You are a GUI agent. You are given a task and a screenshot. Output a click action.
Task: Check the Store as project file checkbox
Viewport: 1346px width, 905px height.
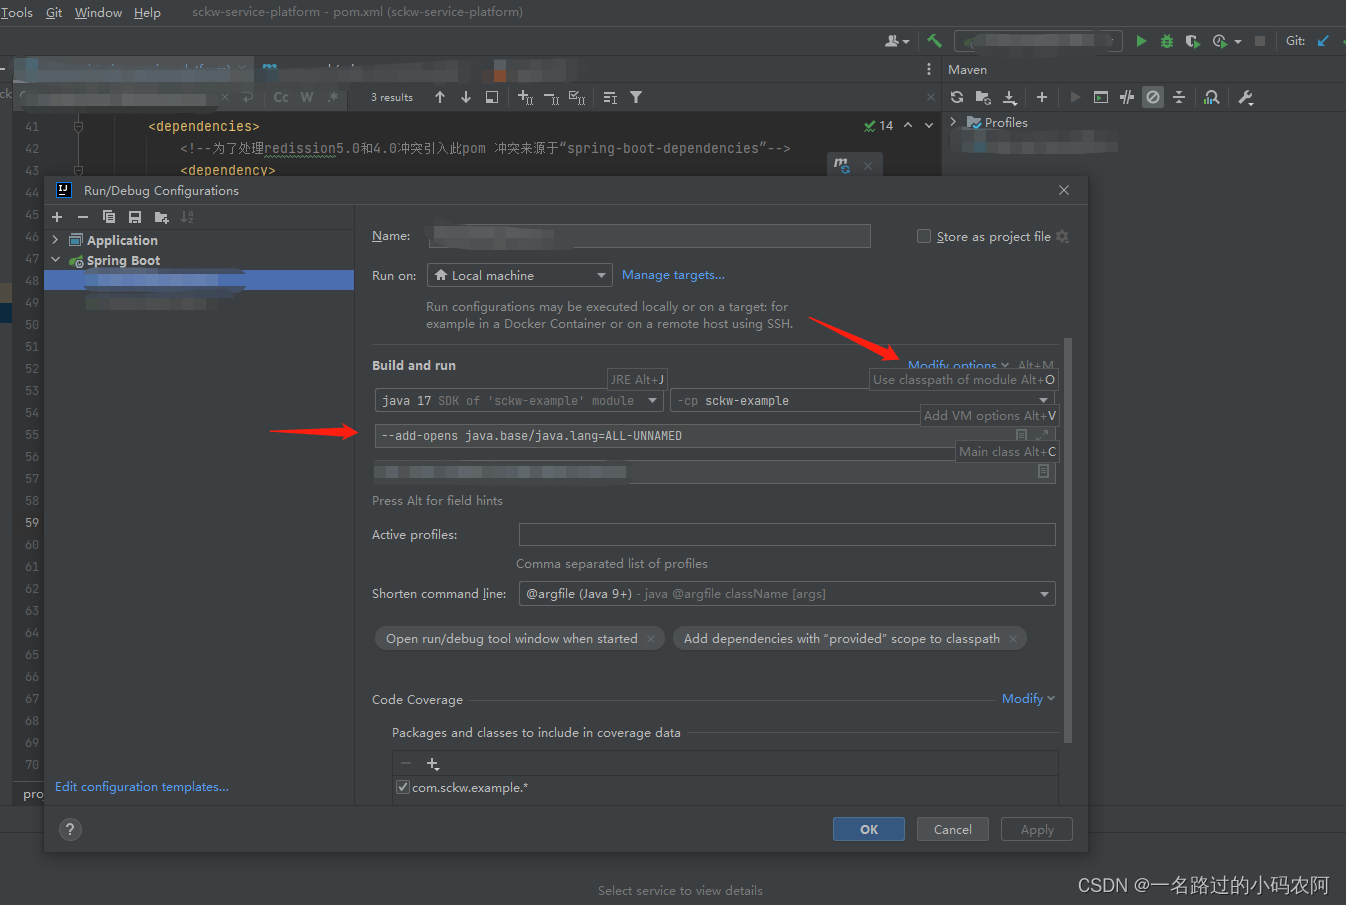pyautogui.click(x=923, y=236)
